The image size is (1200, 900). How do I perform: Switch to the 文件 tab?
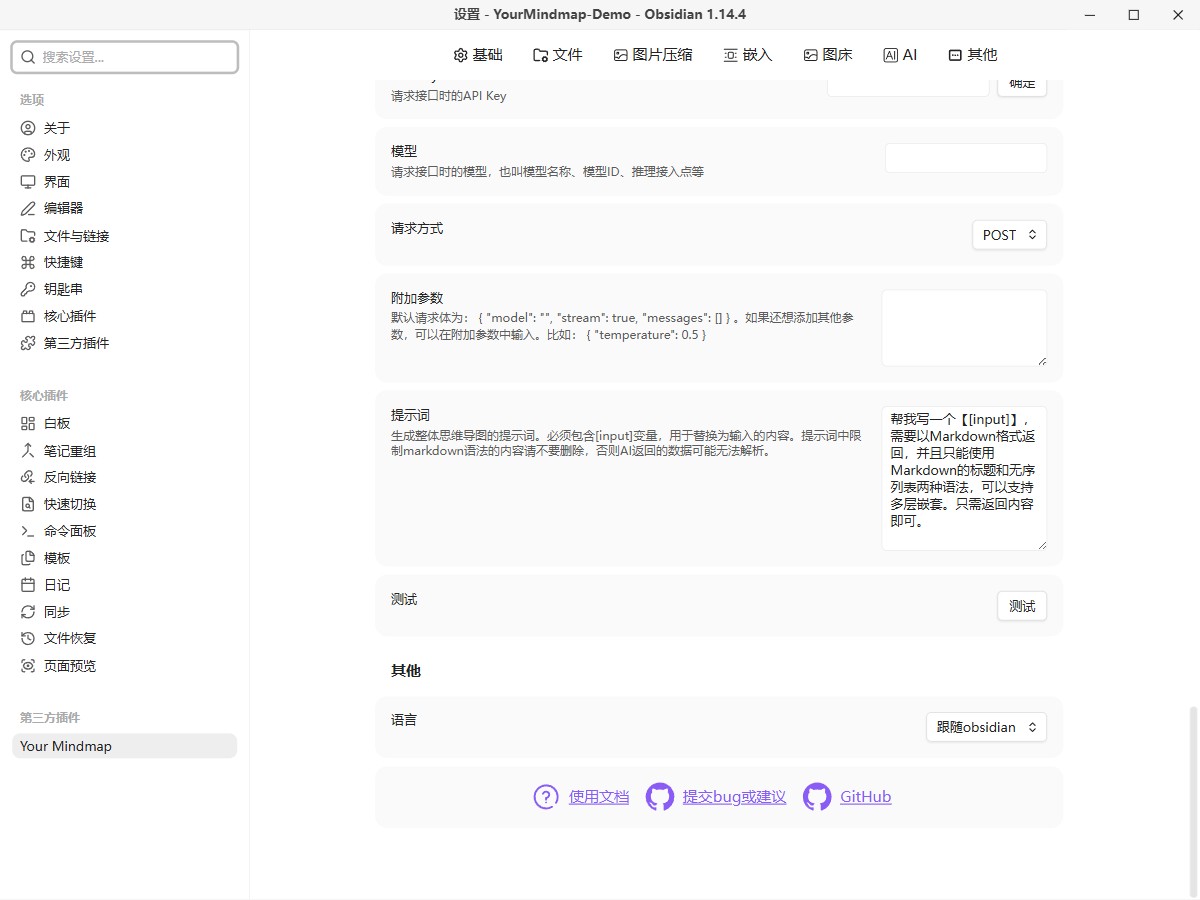(558, 55)
